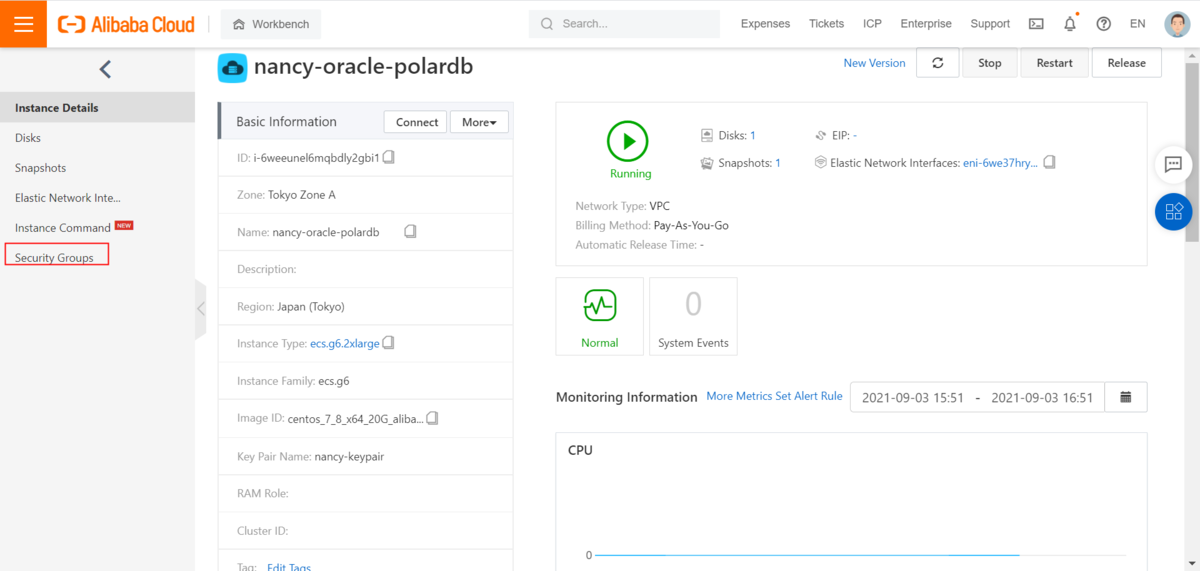Switch language via EN

(1137, 24)
